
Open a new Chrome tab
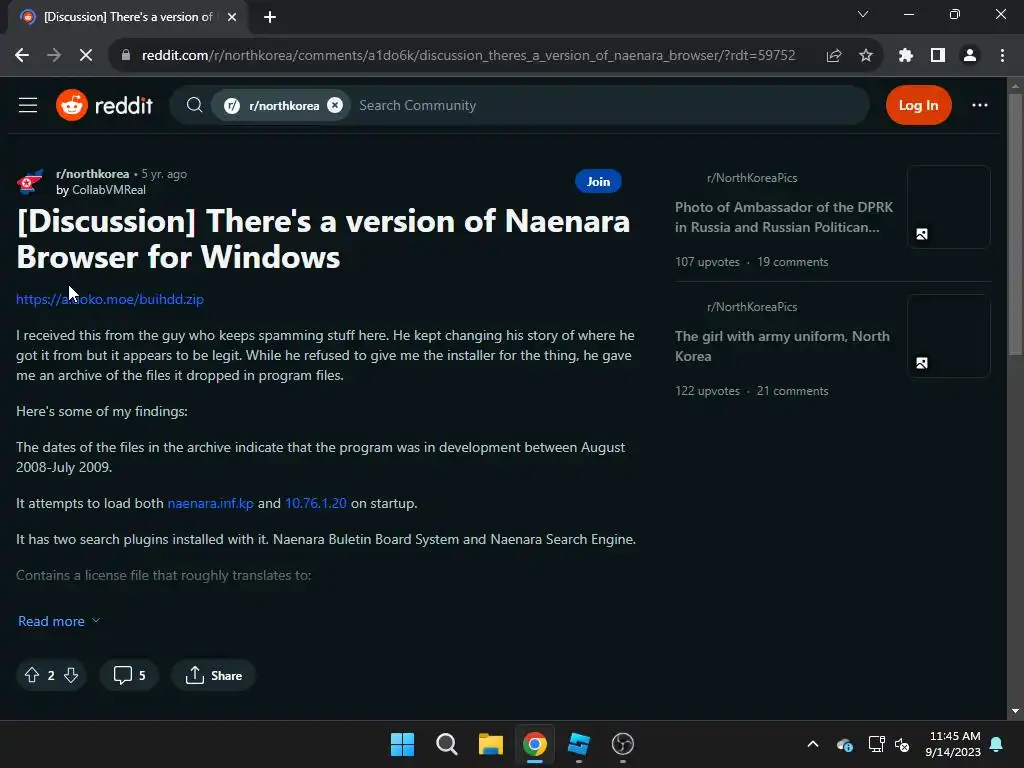click(270, 17)
